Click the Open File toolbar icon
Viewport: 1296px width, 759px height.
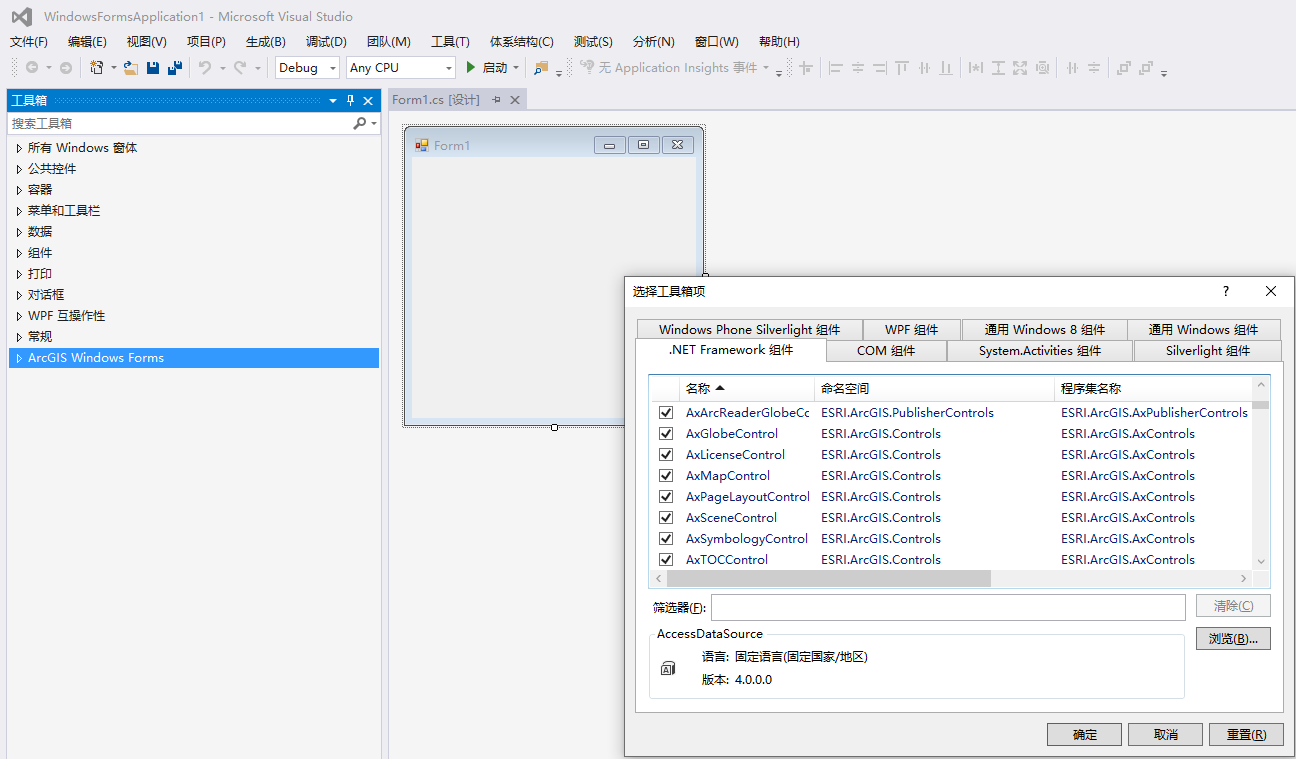[x=131, y=67]
